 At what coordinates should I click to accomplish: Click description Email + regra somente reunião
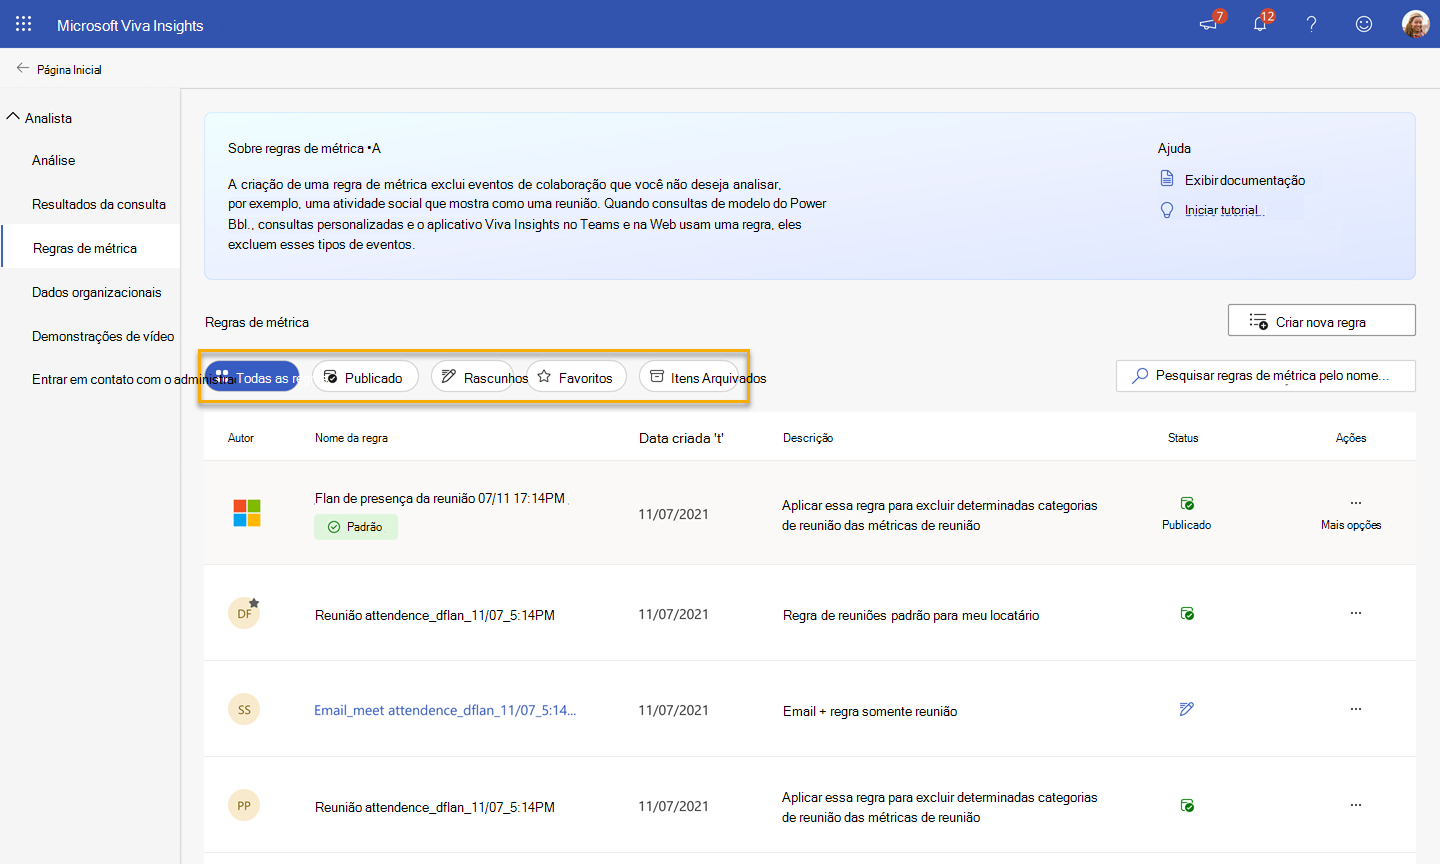coord(870,711)
